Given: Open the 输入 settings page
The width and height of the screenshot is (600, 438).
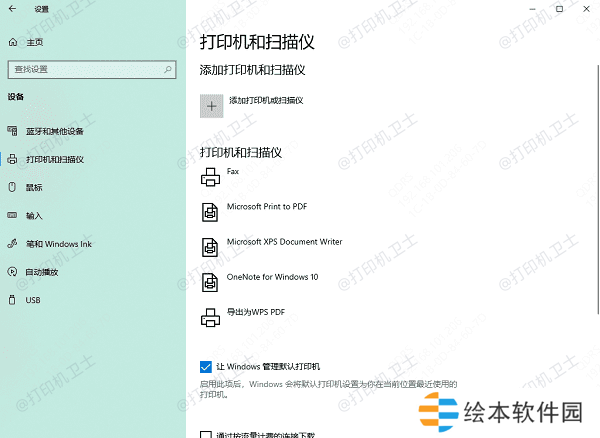Looking at the screenshot, I should pyautogui.click(x=34, y=215).
